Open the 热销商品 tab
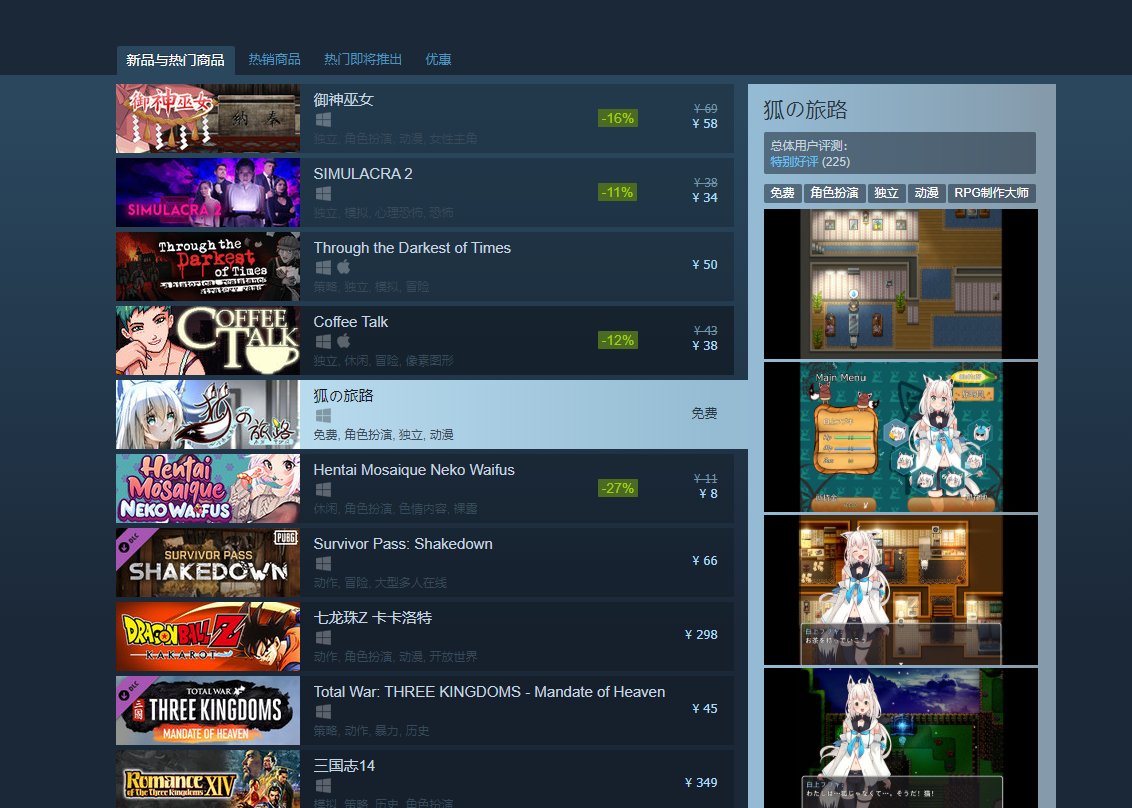1132x808 pixels. [274, 59]
